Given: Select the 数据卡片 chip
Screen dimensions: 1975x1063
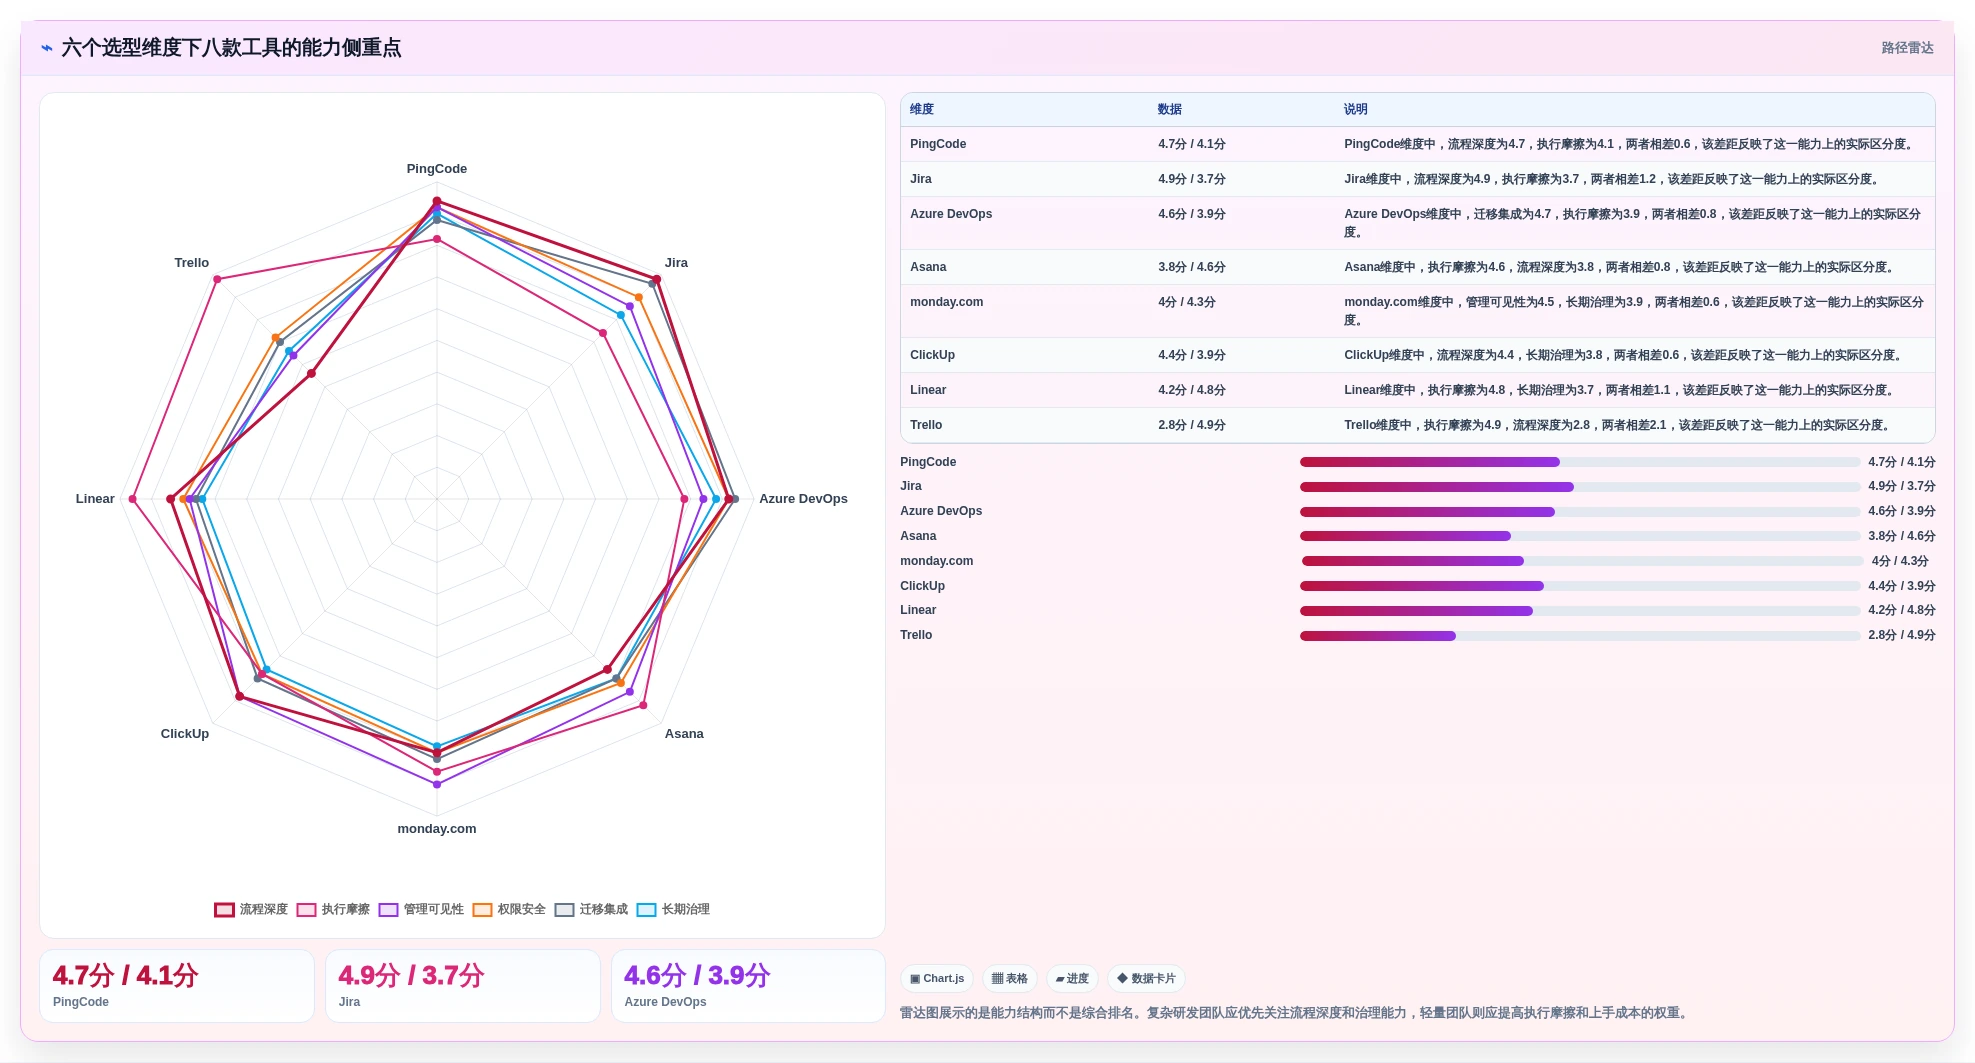Looking at the screenshot, I should (x=1146, y=978).
